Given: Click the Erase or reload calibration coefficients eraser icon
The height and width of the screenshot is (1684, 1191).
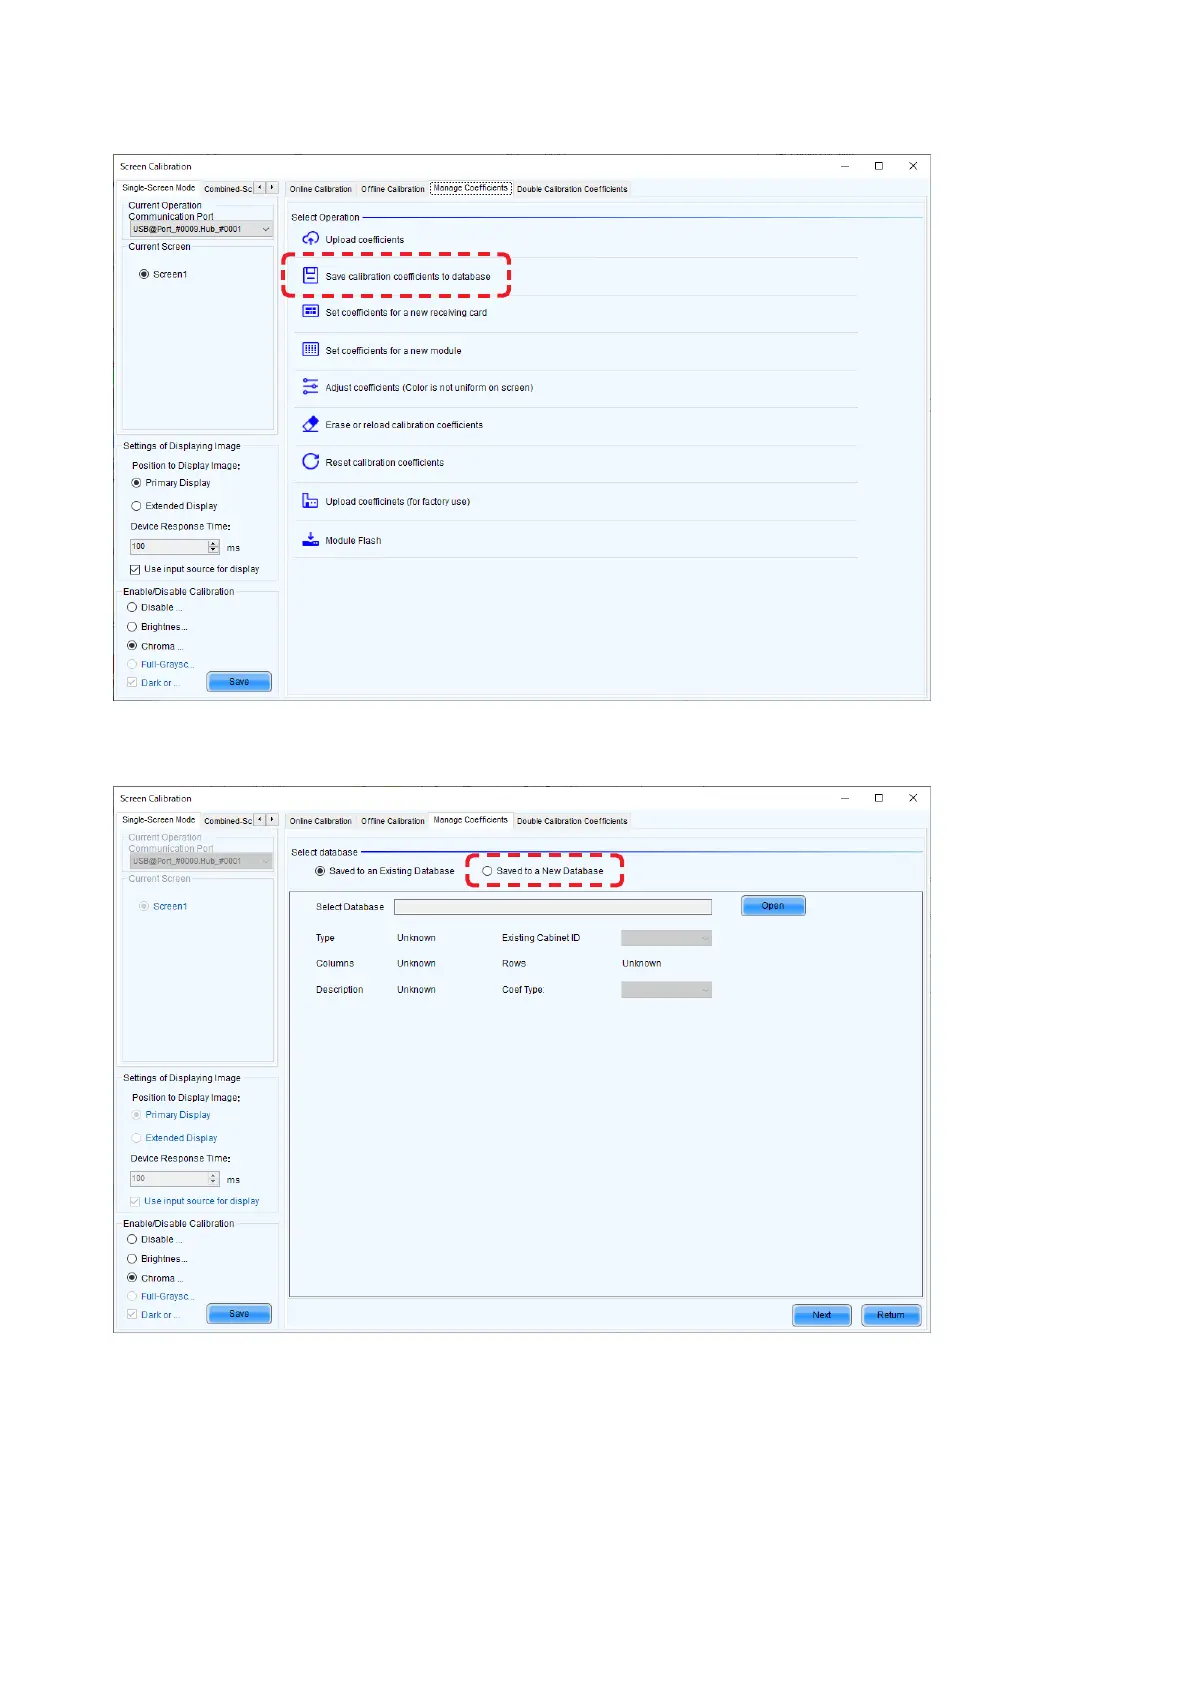Looking at the screenshot, I should (x=311, y=424).
